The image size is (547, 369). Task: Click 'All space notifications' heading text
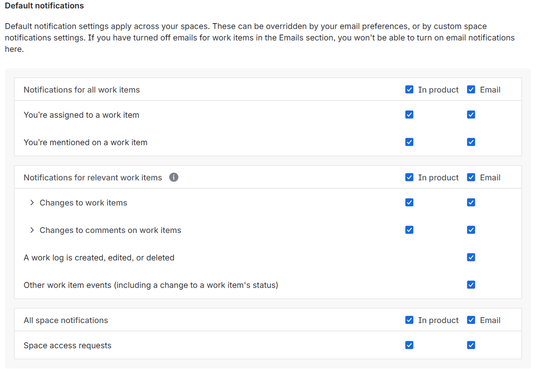pos(66,320)
